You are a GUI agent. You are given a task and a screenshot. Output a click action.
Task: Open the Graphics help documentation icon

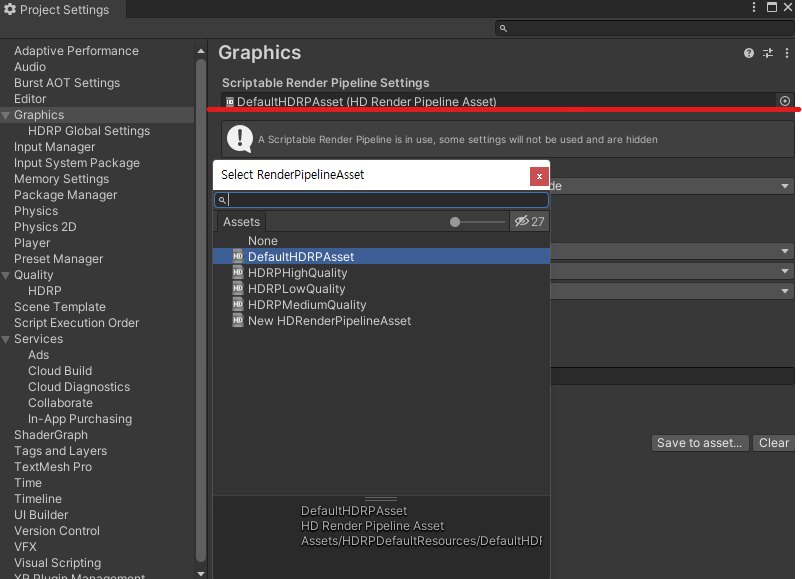click(749, 53)
